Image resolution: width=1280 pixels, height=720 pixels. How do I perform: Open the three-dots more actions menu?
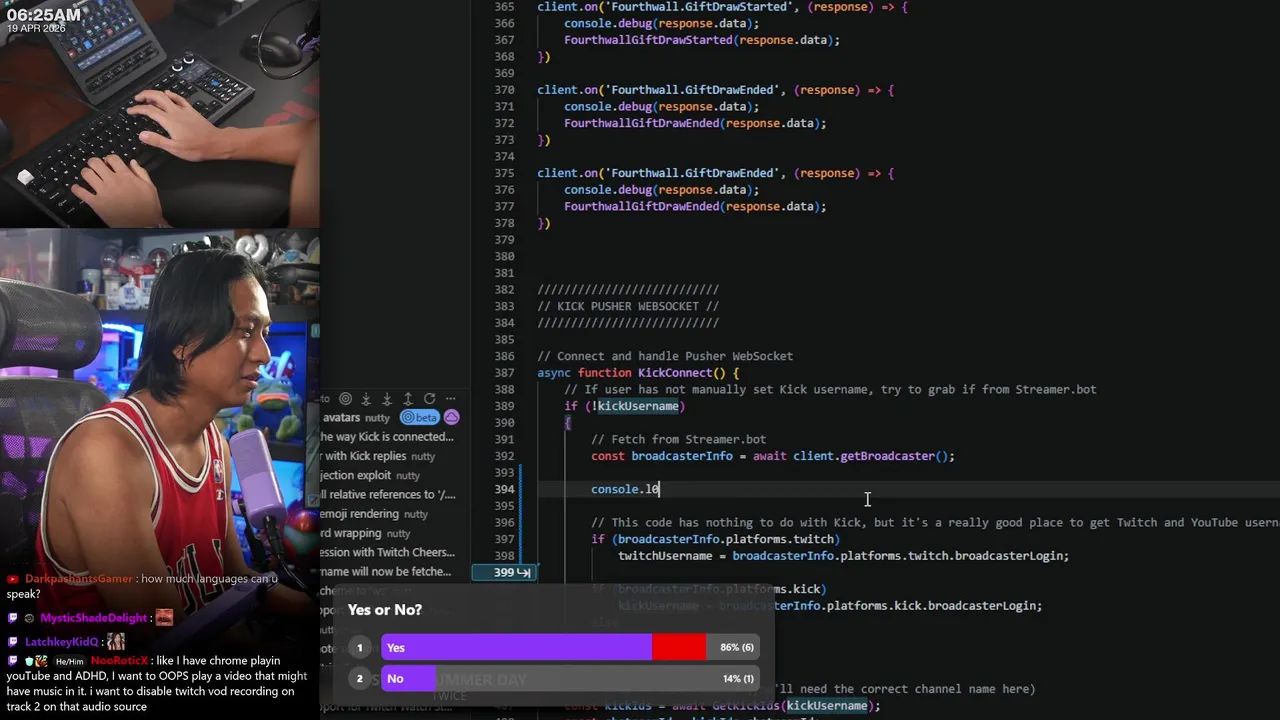pyautogui.click(x=451, y=398)
